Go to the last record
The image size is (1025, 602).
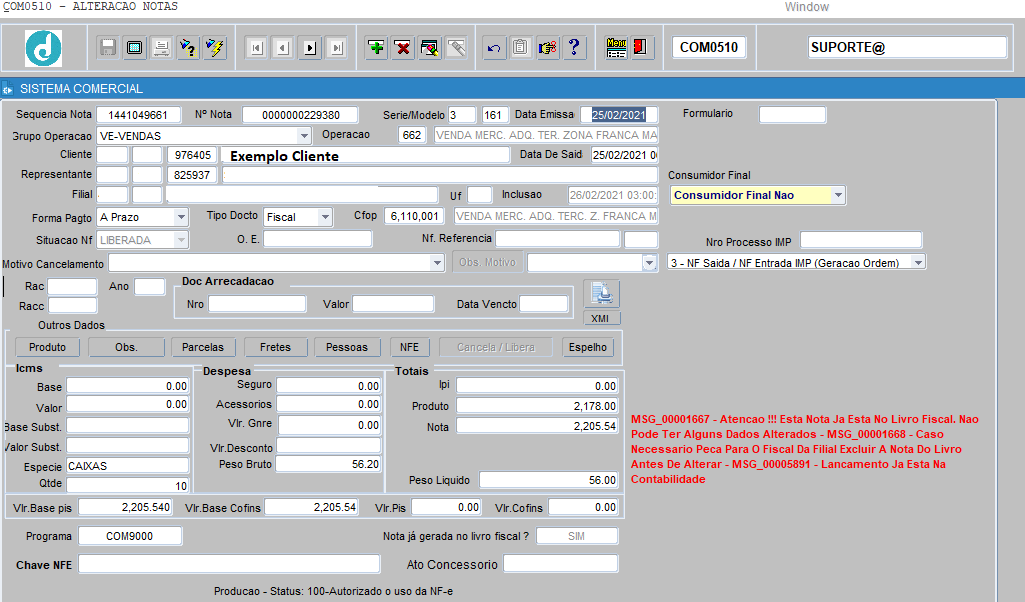tap(337, 48)
